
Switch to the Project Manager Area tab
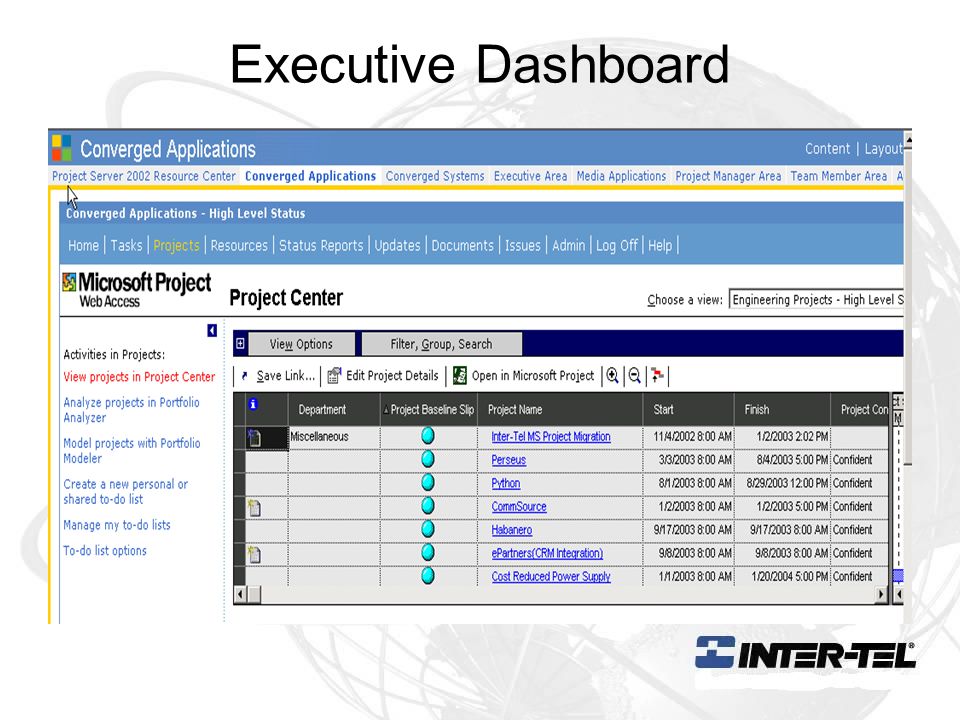pos(728,176)
